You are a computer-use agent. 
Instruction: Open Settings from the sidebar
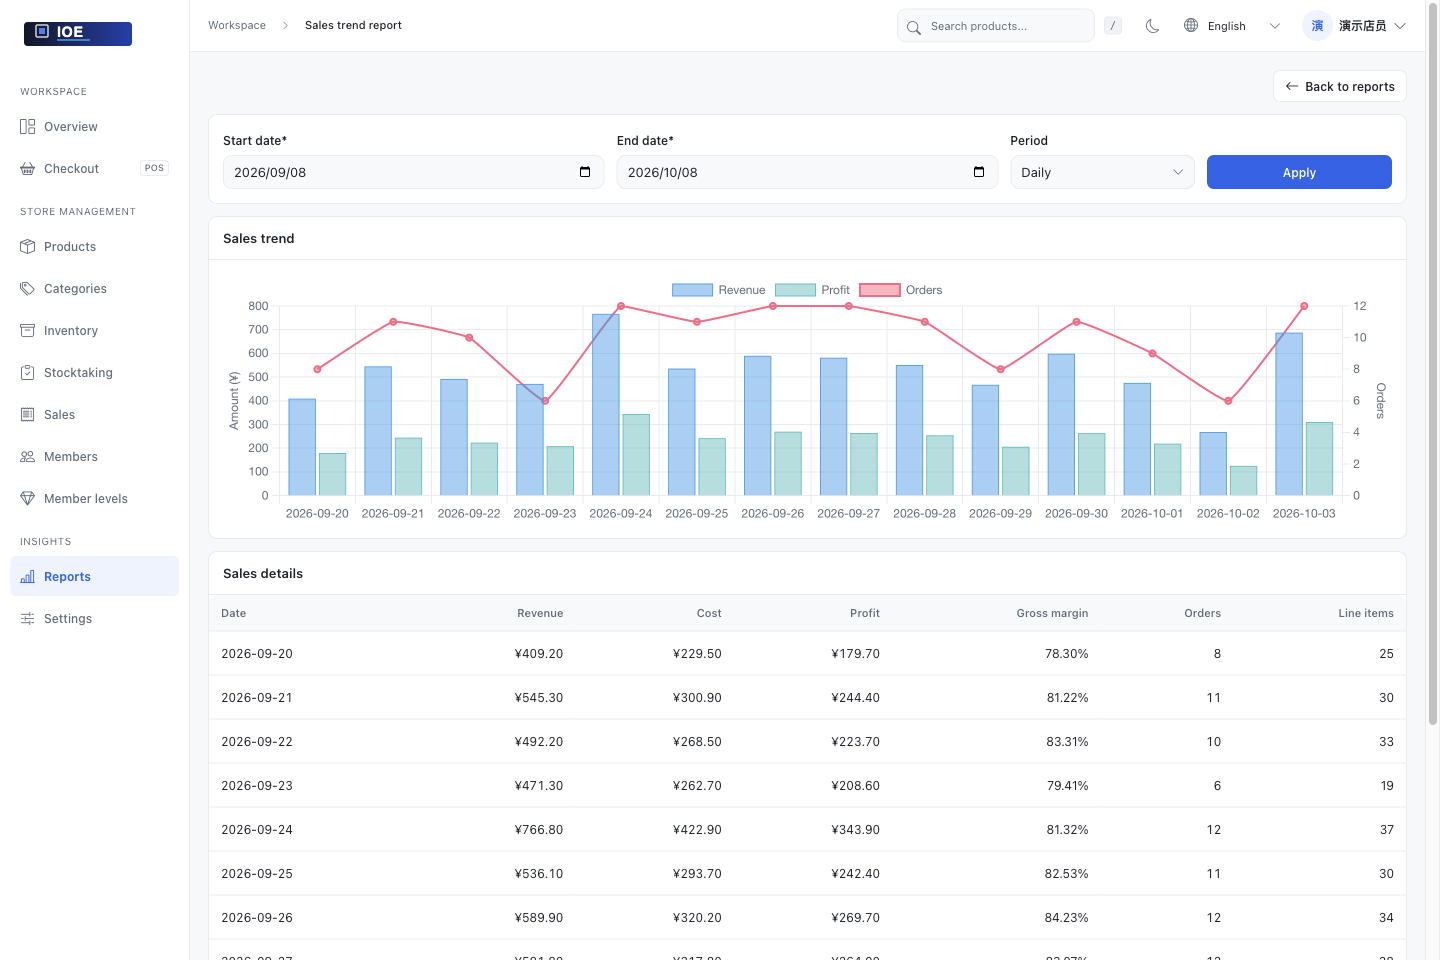[95, 619]
